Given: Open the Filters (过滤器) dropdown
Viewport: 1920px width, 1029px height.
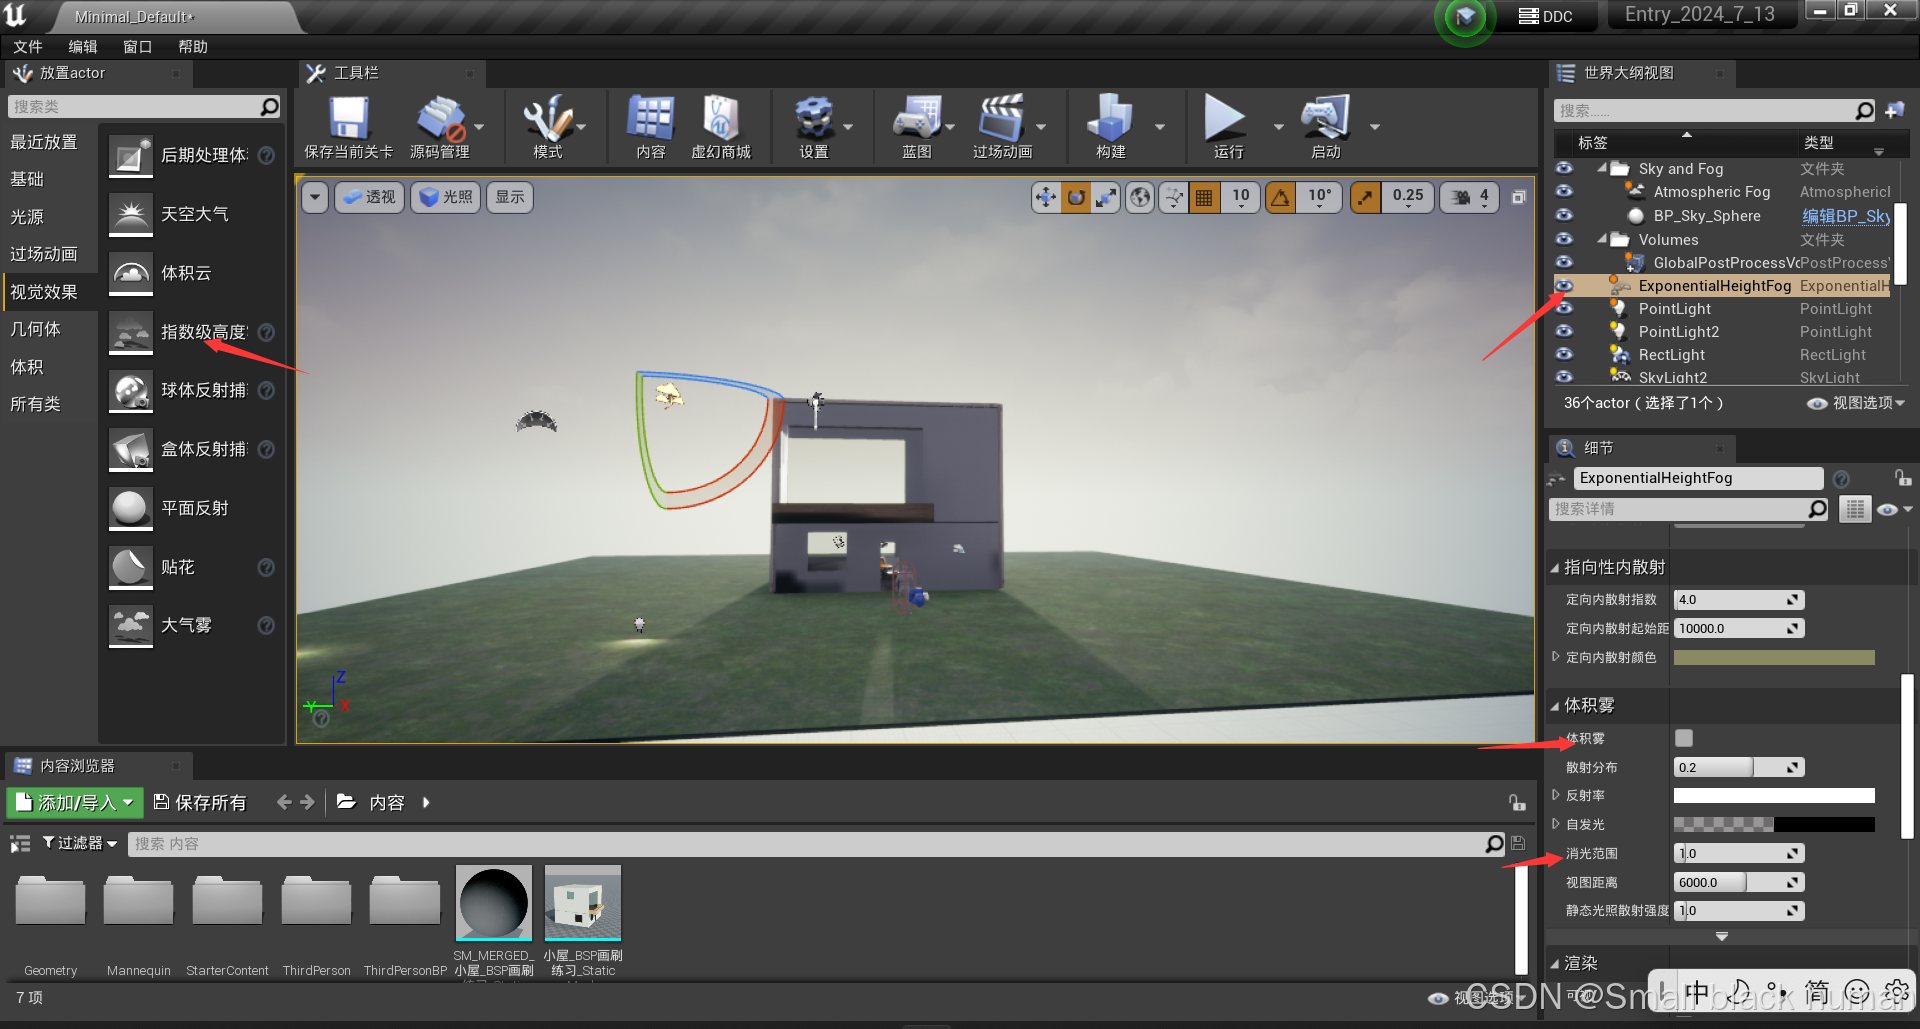Looking at the screenshot, I should 79,843.
